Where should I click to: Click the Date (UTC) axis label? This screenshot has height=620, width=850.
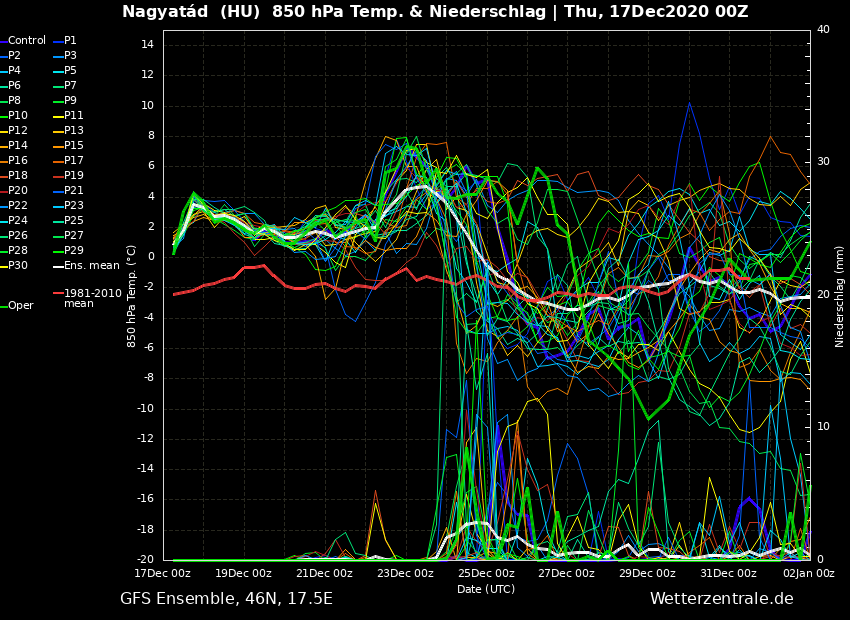tap(486, 590)
